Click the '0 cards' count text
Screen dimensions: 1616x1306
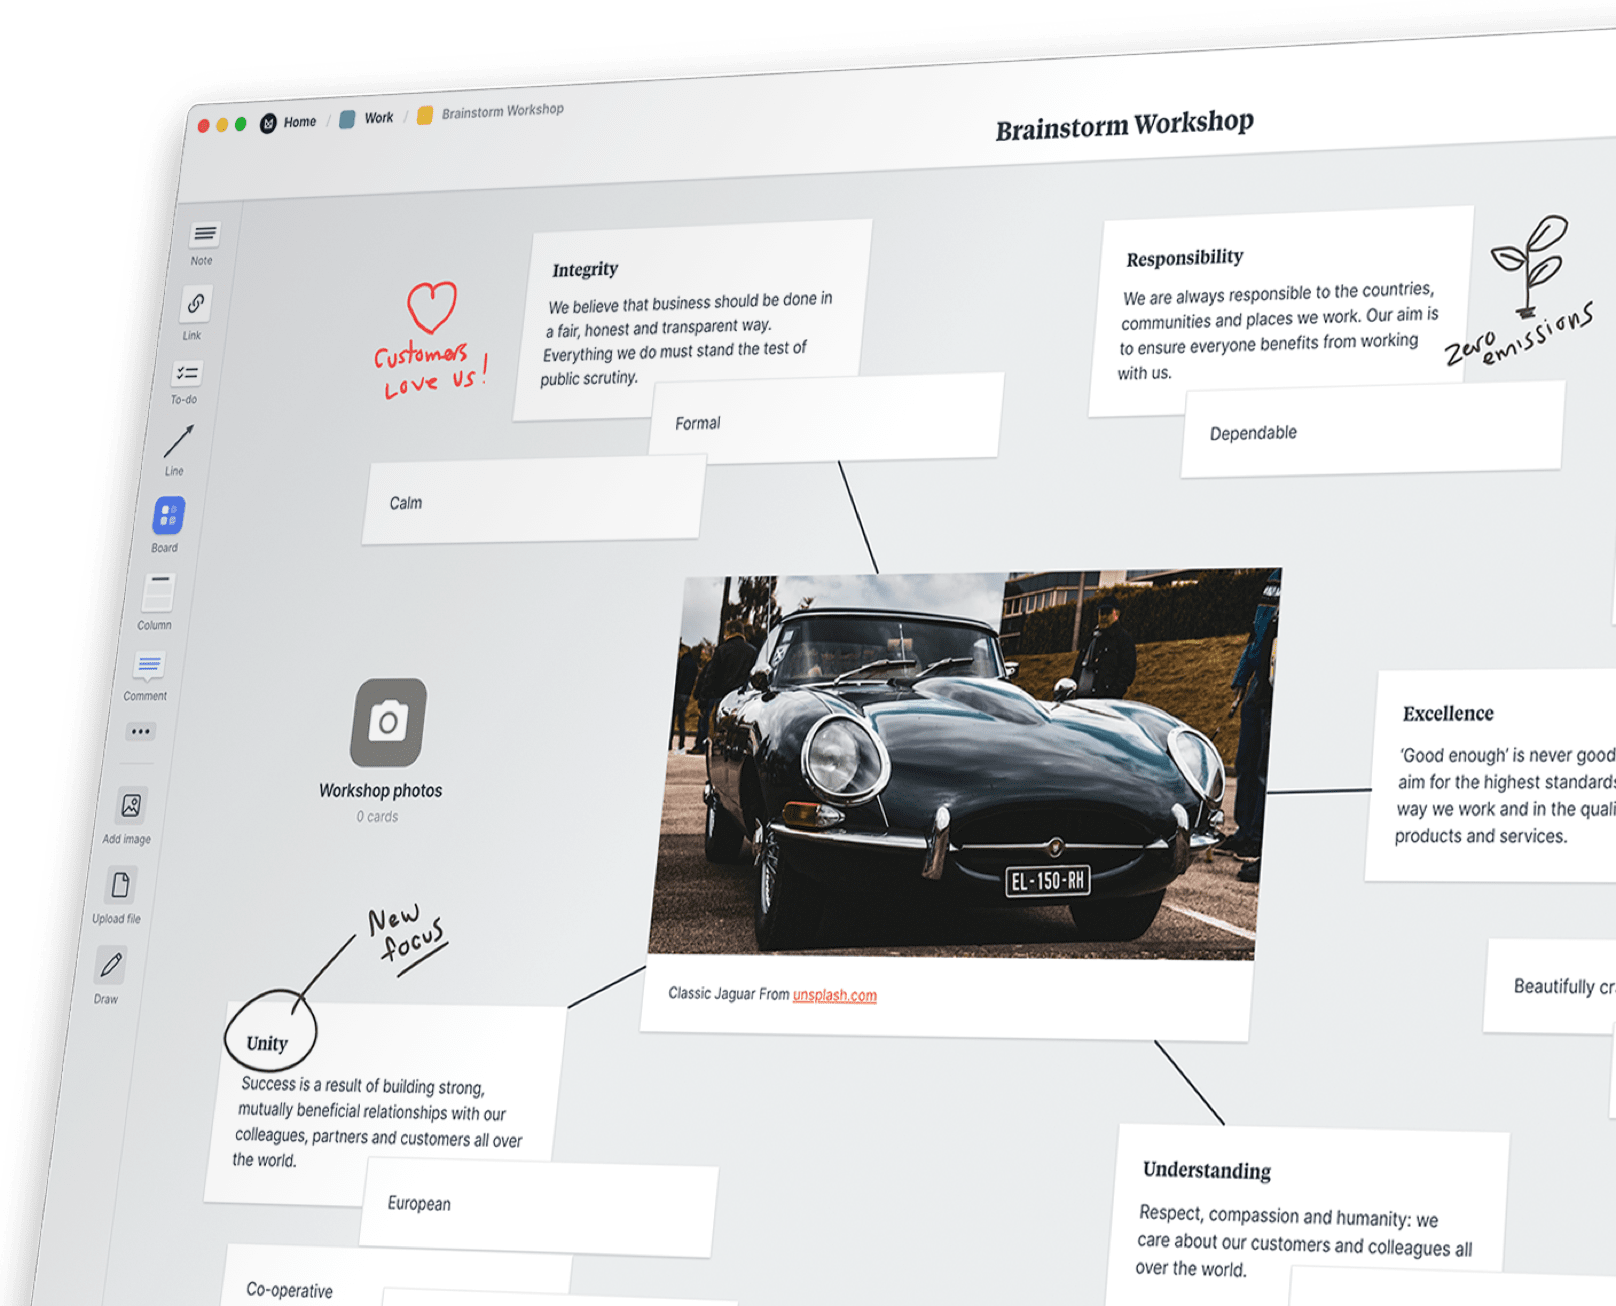click(x=377, y=817)
